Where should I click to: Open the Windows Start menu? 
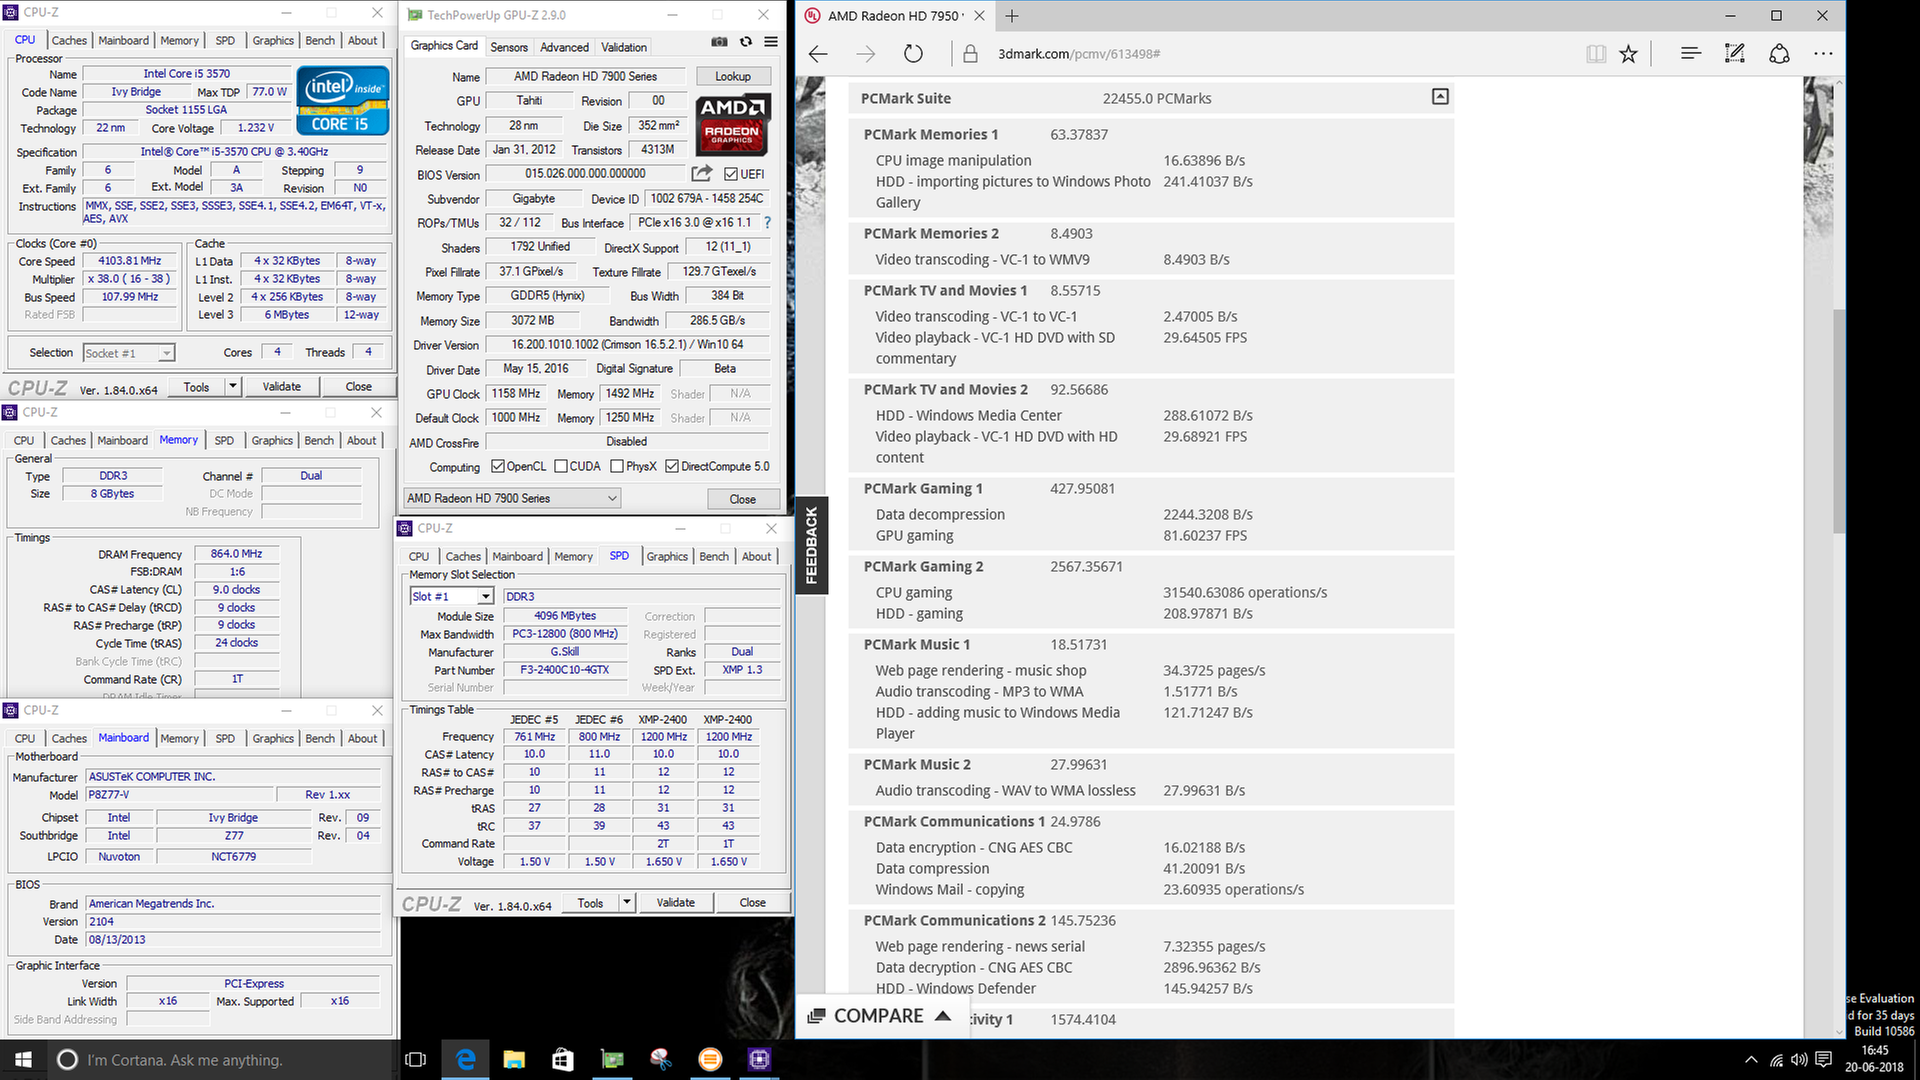pos(24,1060)
